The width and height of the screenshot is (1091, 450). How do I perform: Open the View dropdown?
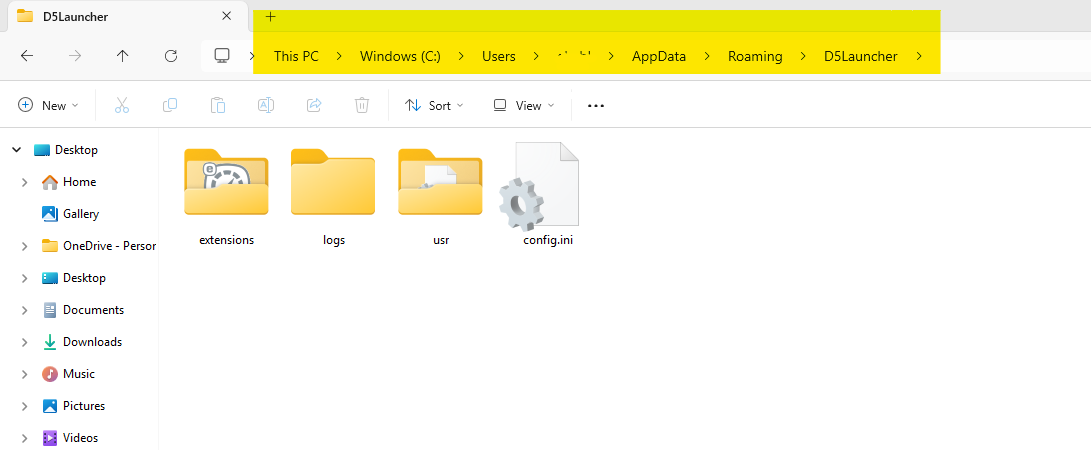524,105
